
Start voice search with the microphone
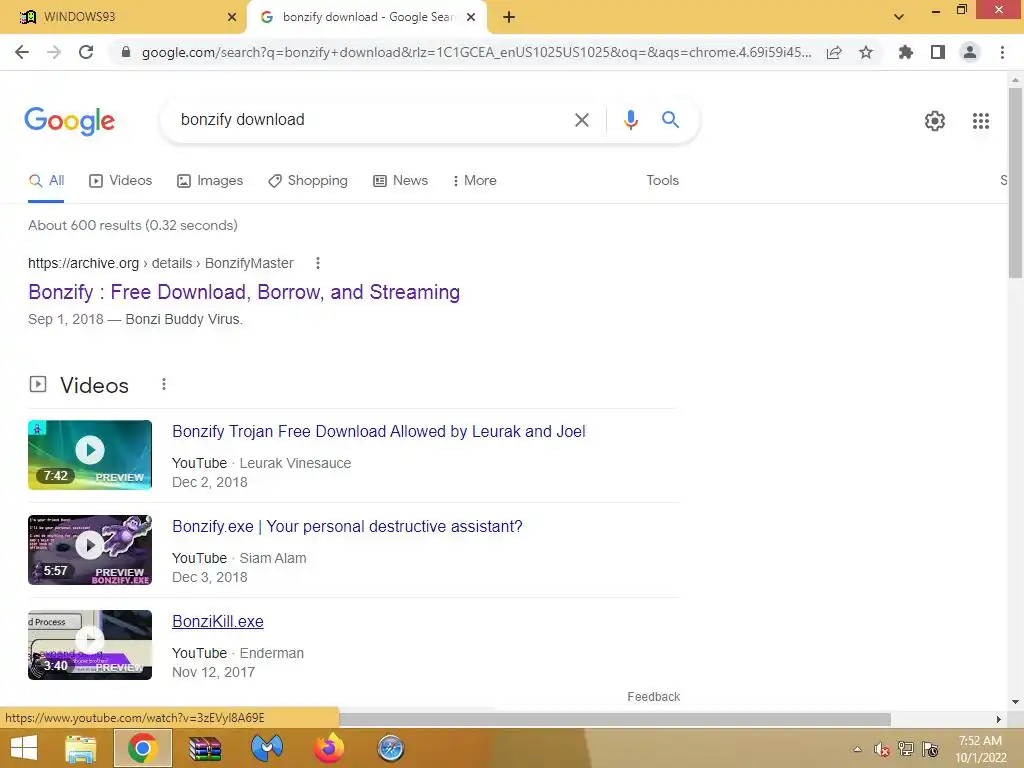pyautogui.click(x=630, y=120)
